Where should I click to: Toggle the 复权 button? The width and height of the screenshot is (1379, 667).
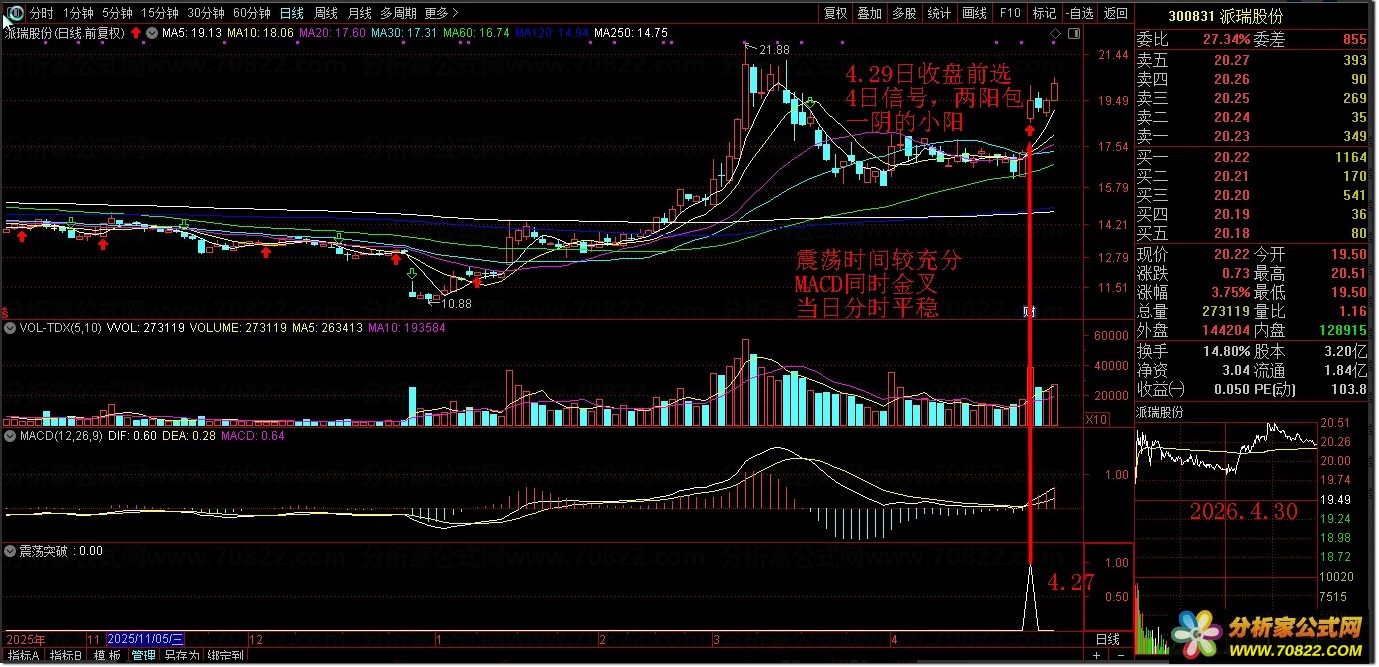(x=835, y=13)
